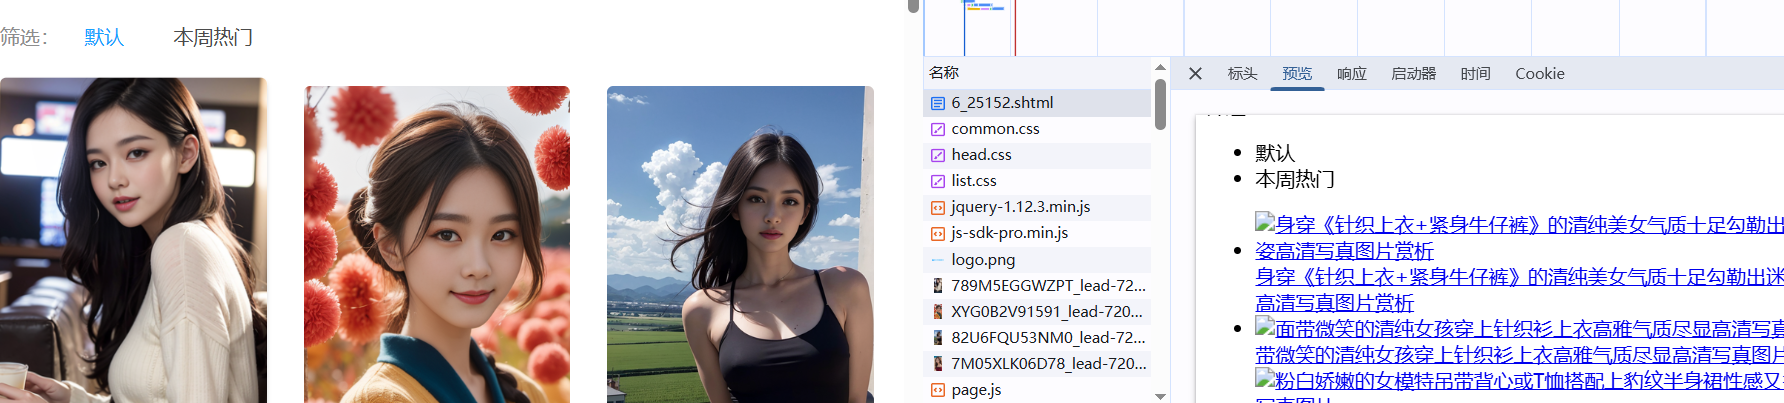The height and width of the screenshot is (403, 1784).
Task: Close the request details panel
Action: tap(1195, 74)
